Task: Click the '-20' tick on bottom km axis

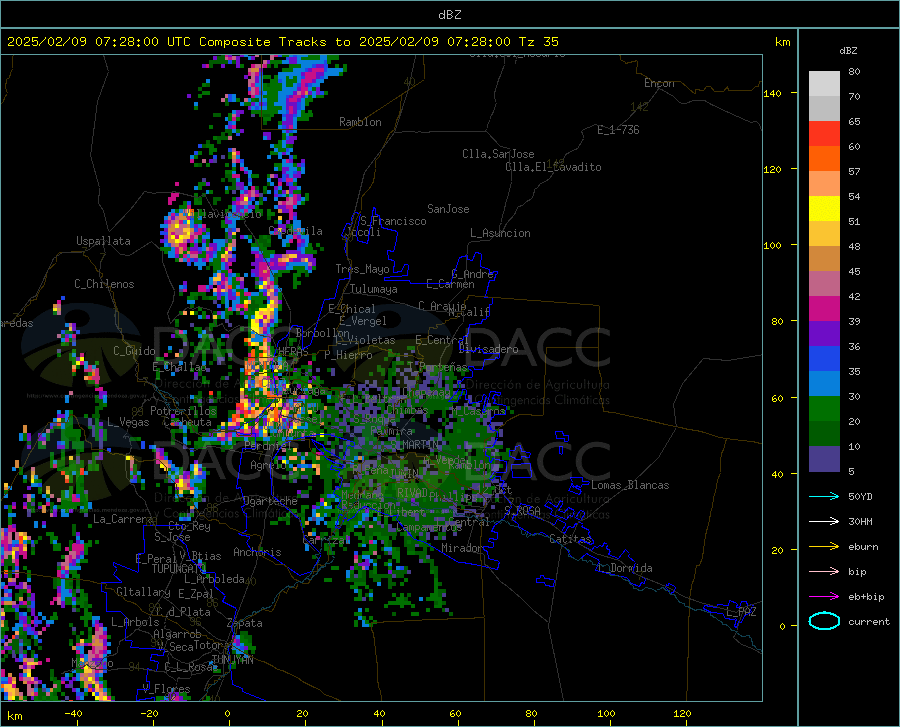Action: pyautogui.click(x=149, y=713)
